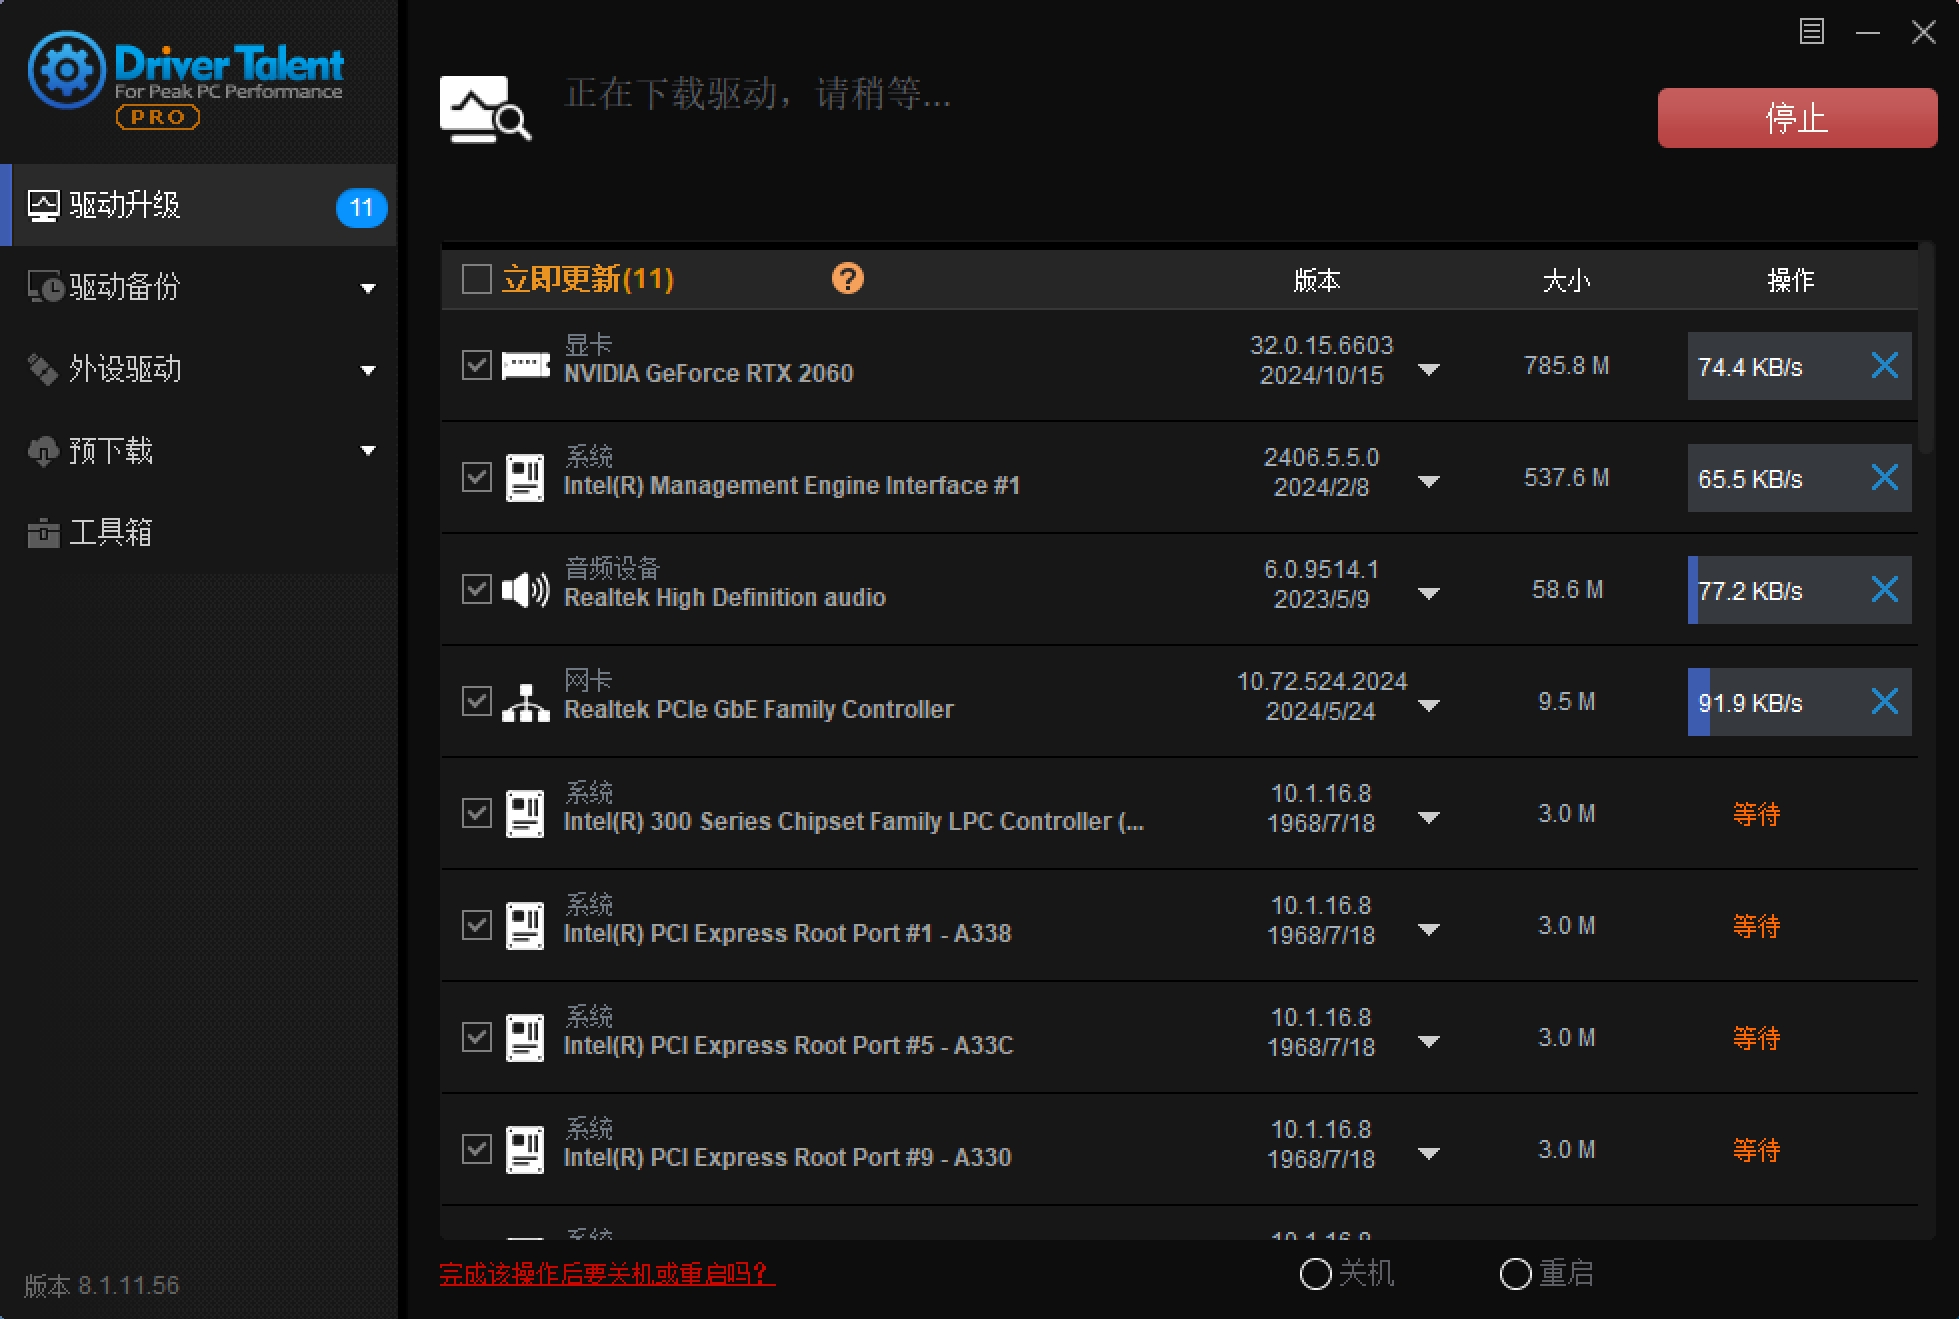The height and width of the screenshot is (1319, 1959).
Task: Open the 工具箱 menu item
Action: pos(110,532)
